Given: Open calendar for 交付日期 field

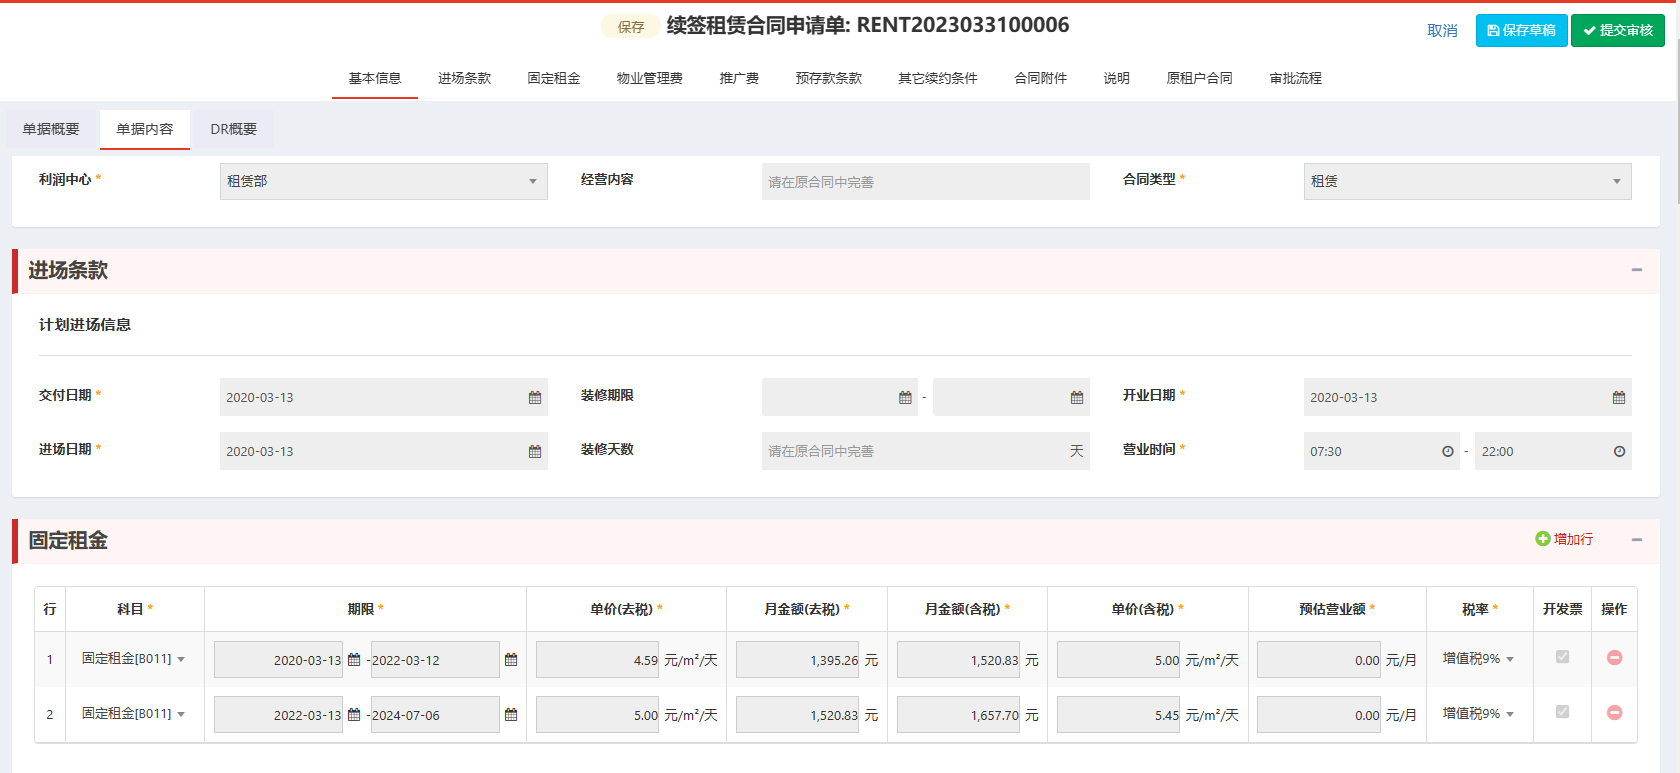Looking at the screenshot, I should 535,398.
